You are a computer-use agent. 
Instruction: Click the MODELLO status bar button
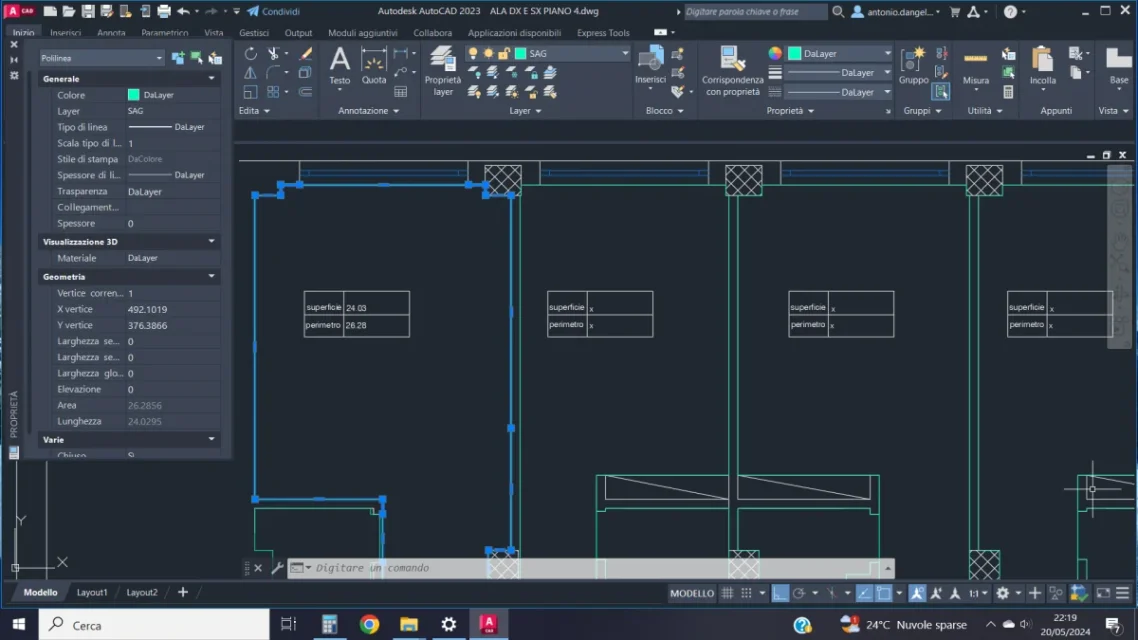pos(692,593)
